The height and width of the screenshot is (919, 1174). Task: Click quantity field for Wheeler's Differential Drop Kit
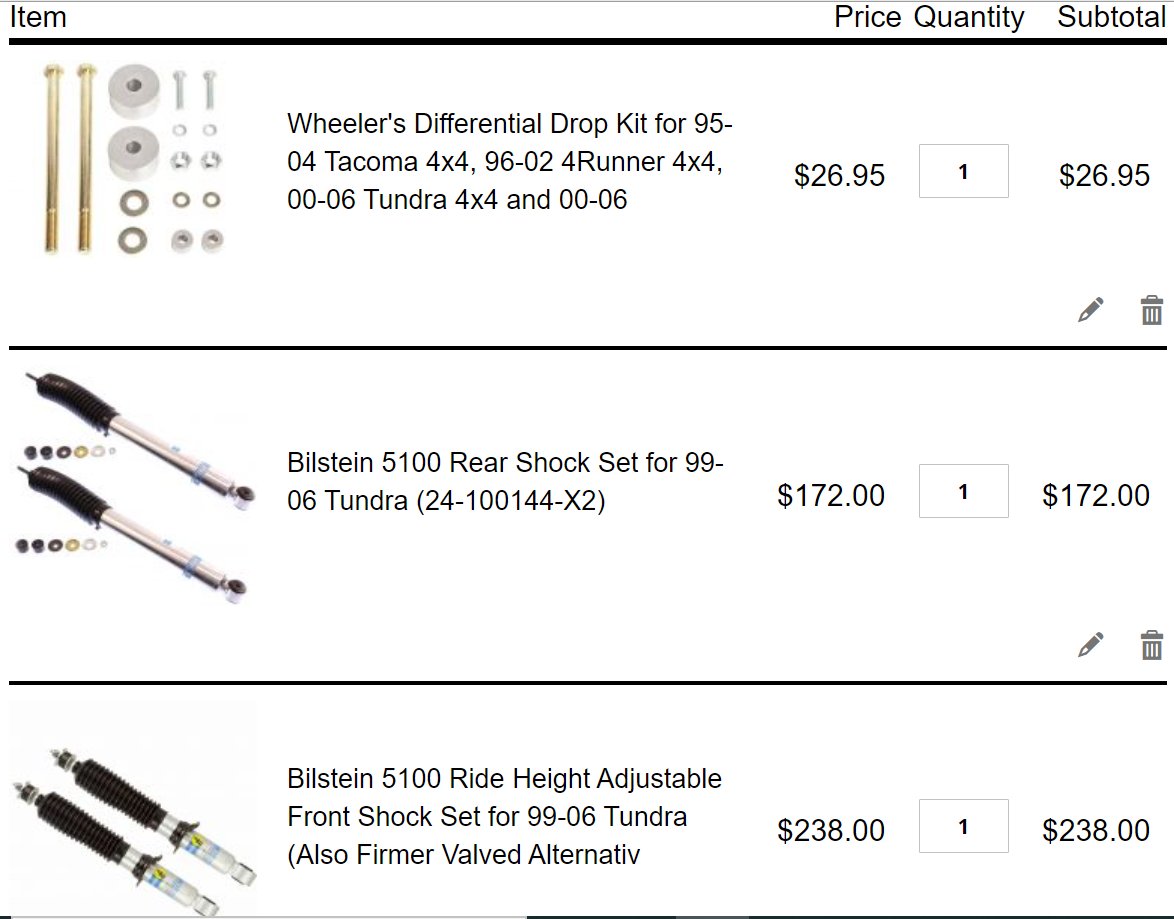point(964,172)
